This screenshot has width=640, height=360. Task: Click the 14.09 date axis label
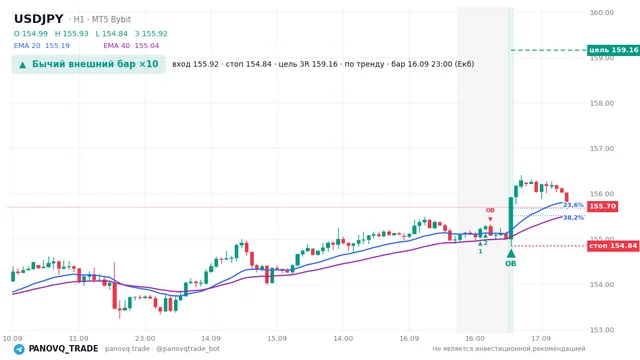(x=211, y=338)
